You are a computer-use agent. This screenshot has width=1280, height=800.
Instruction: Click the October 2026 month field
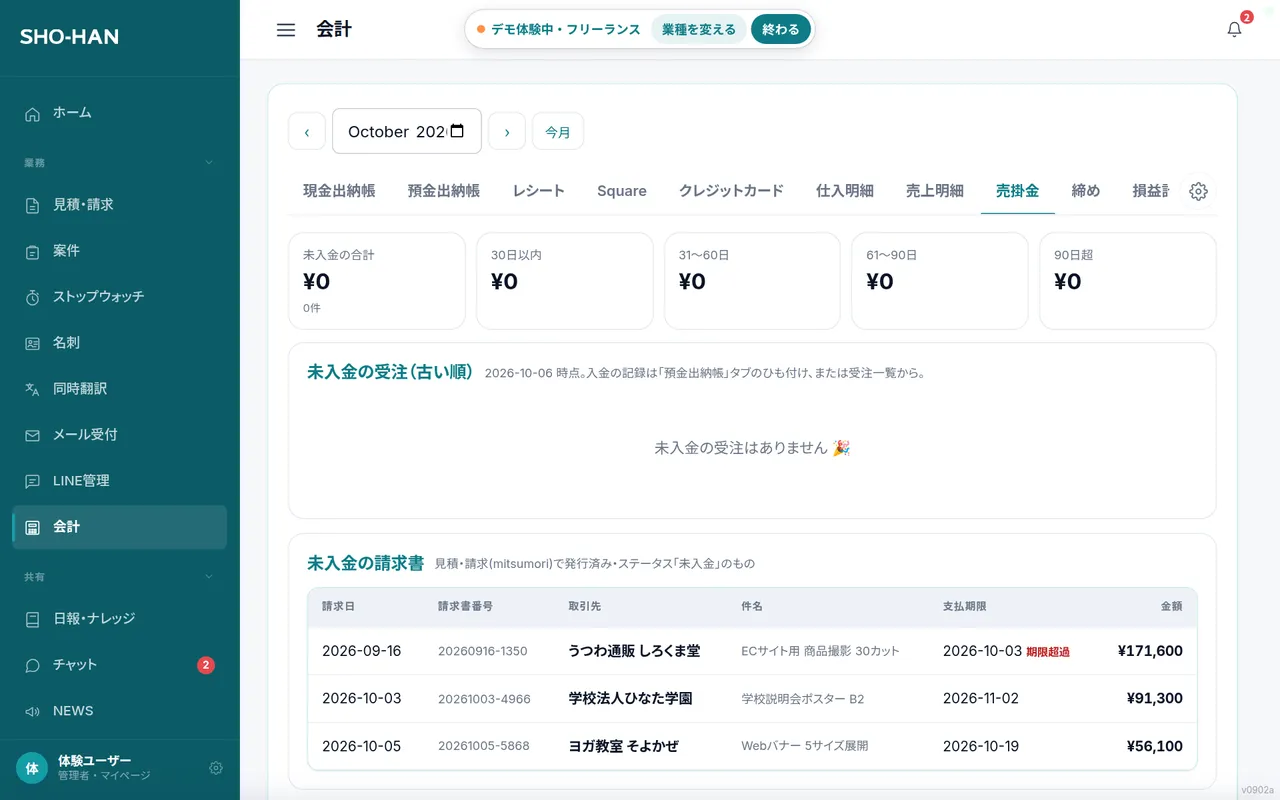tap(407, 131)
